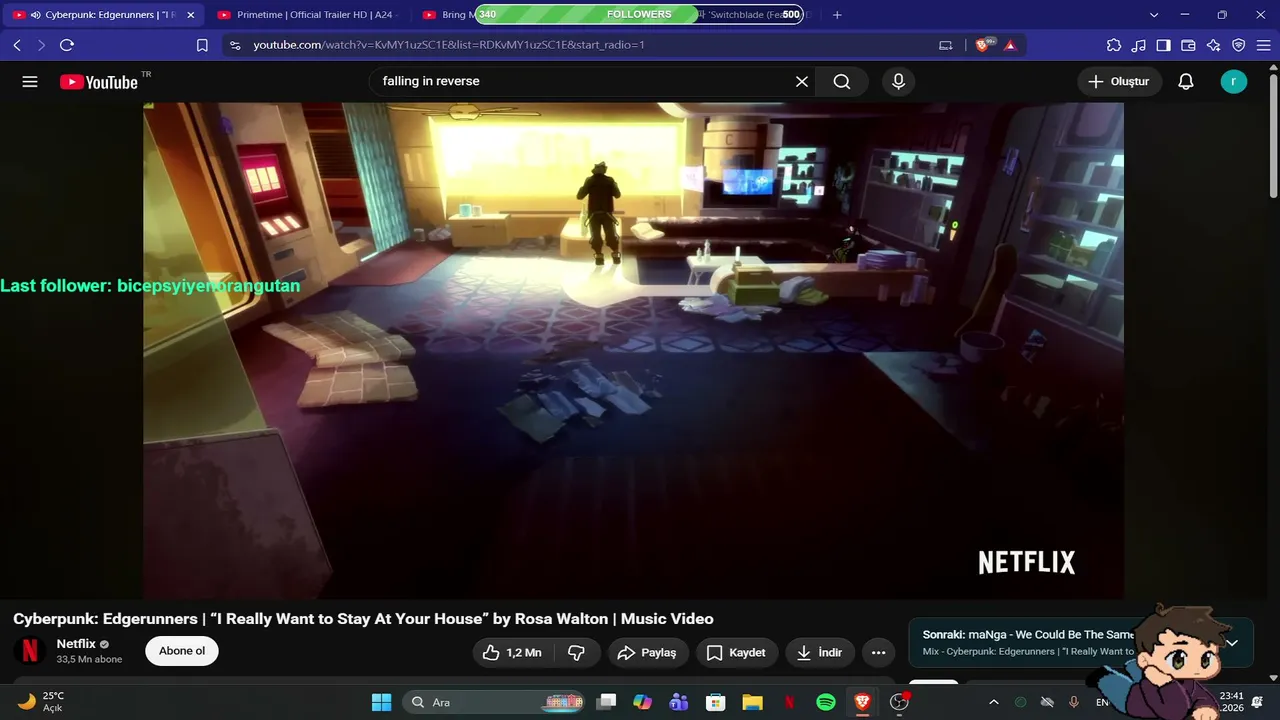1280x720 pixels.
Task: Share the video using Paylaş
Action: (648, 653)
